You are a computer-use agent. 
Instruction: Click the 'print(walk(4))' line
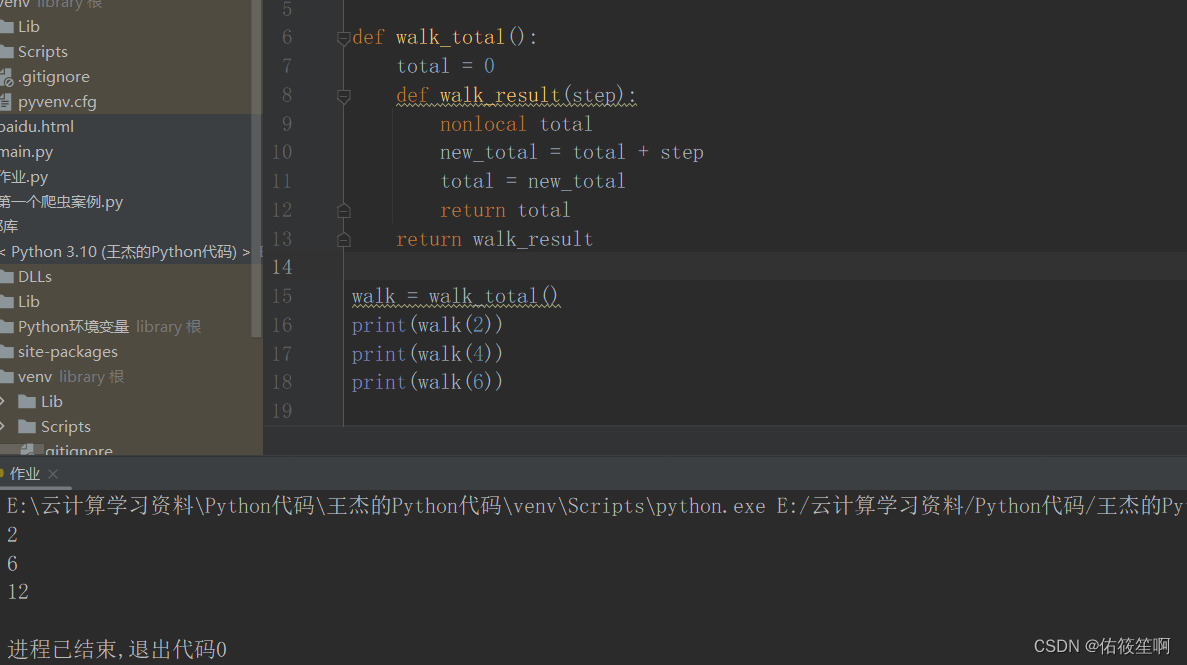click(427, 354)
